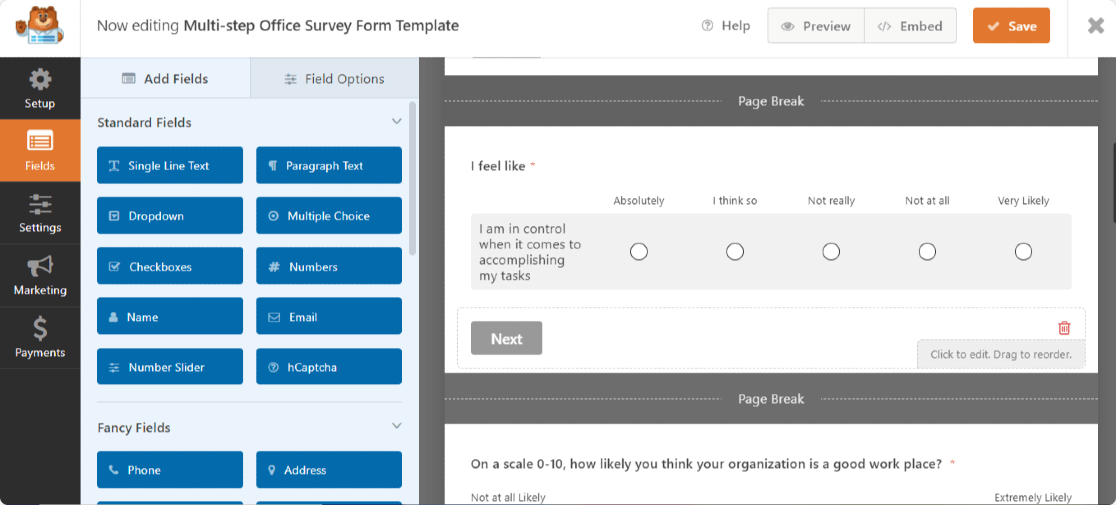Add an hCaptcha field
The image size is (1116, 505).
tap(329, 368)
